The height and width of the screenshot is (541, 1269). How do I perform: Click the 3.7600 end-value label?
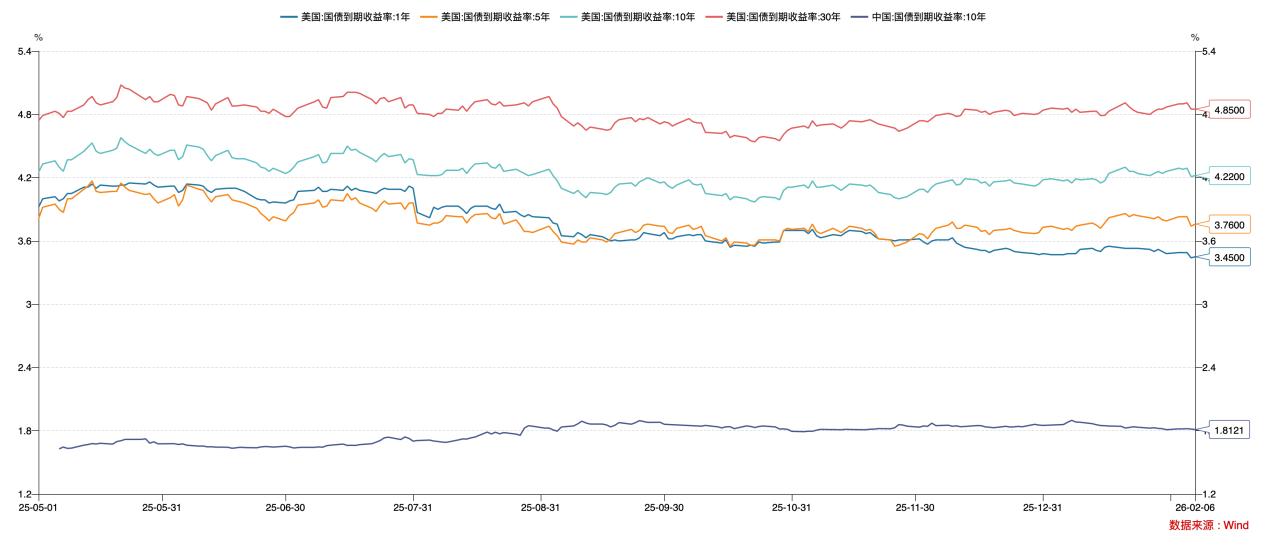point(1229,225)
